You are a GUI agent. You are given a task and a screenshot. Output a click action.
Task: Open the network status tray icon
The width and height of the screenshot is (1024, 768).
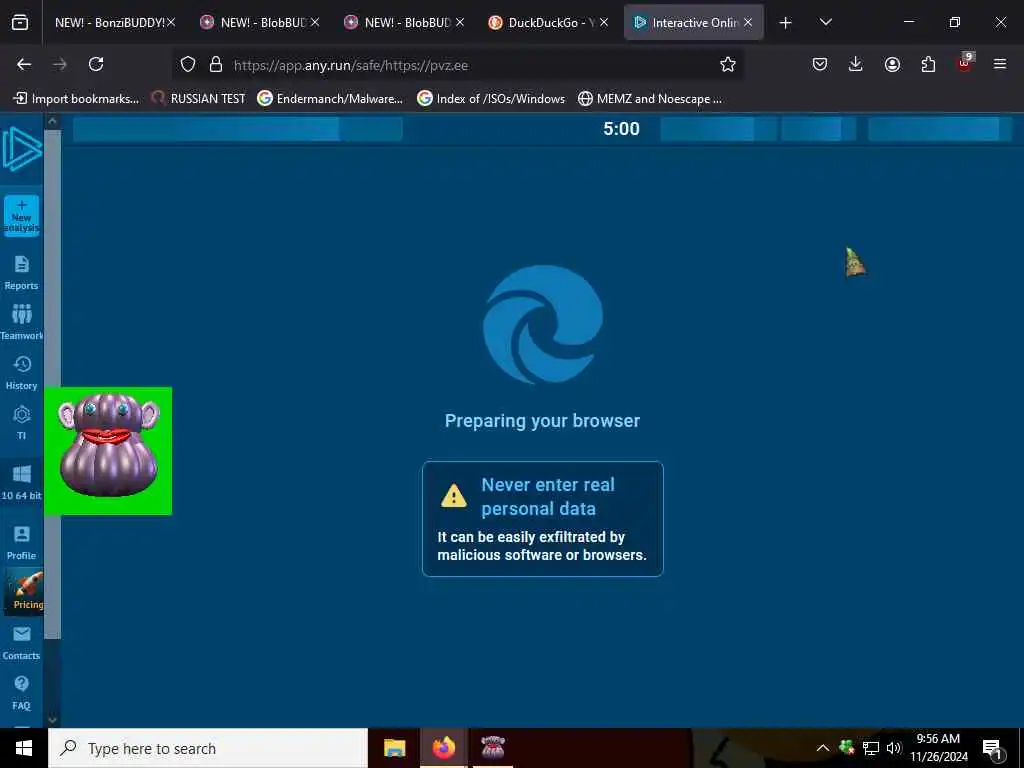point(871,748)
